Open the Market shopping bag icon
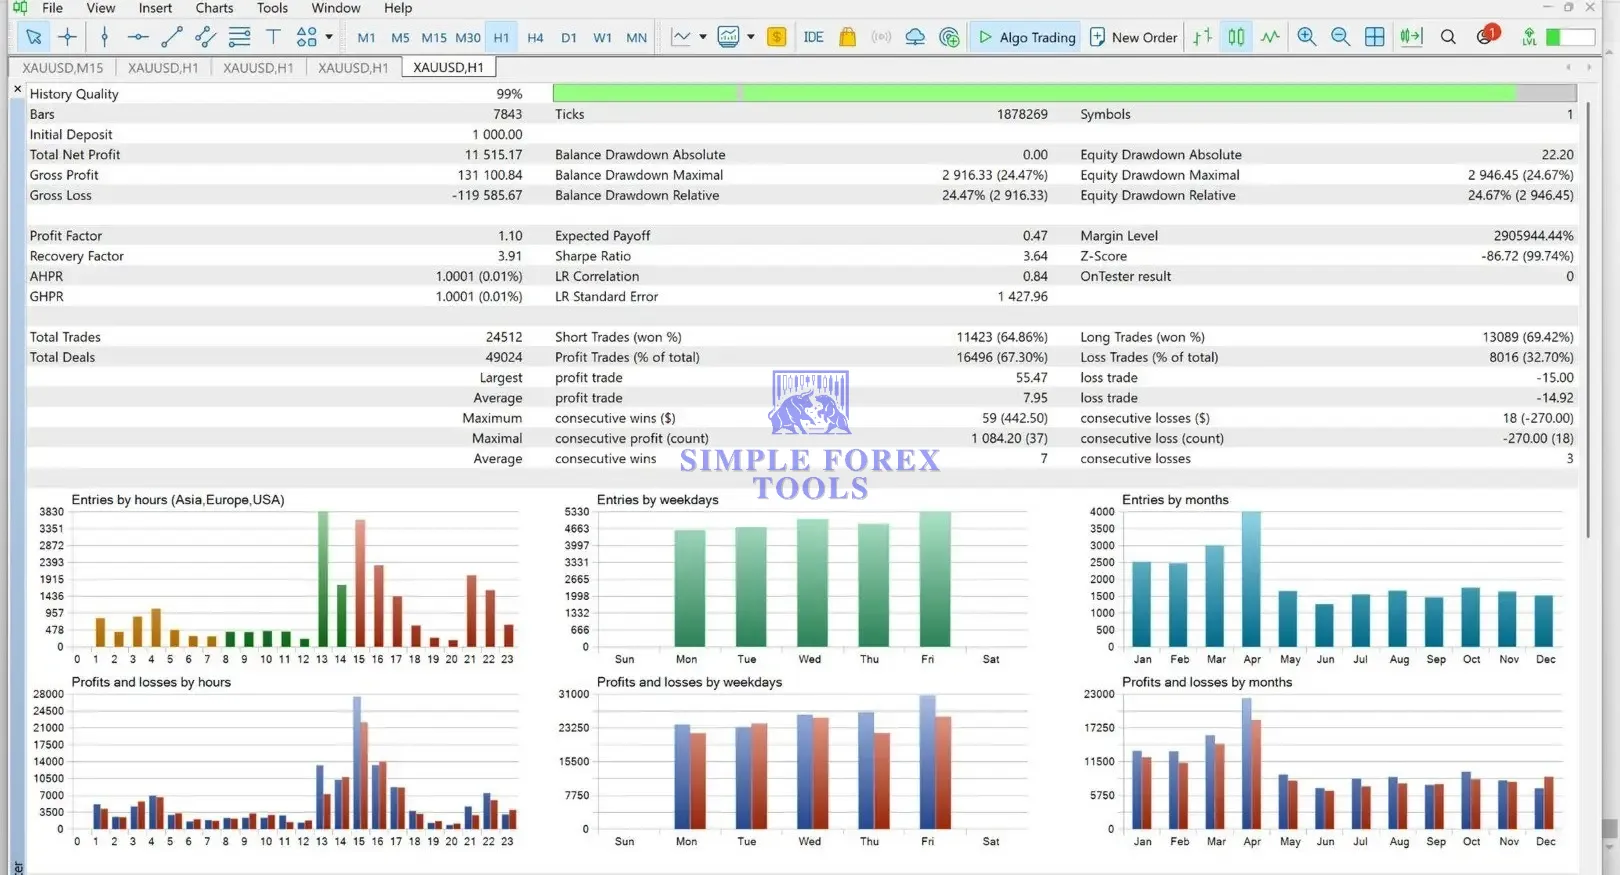 (x=847, y=37)
